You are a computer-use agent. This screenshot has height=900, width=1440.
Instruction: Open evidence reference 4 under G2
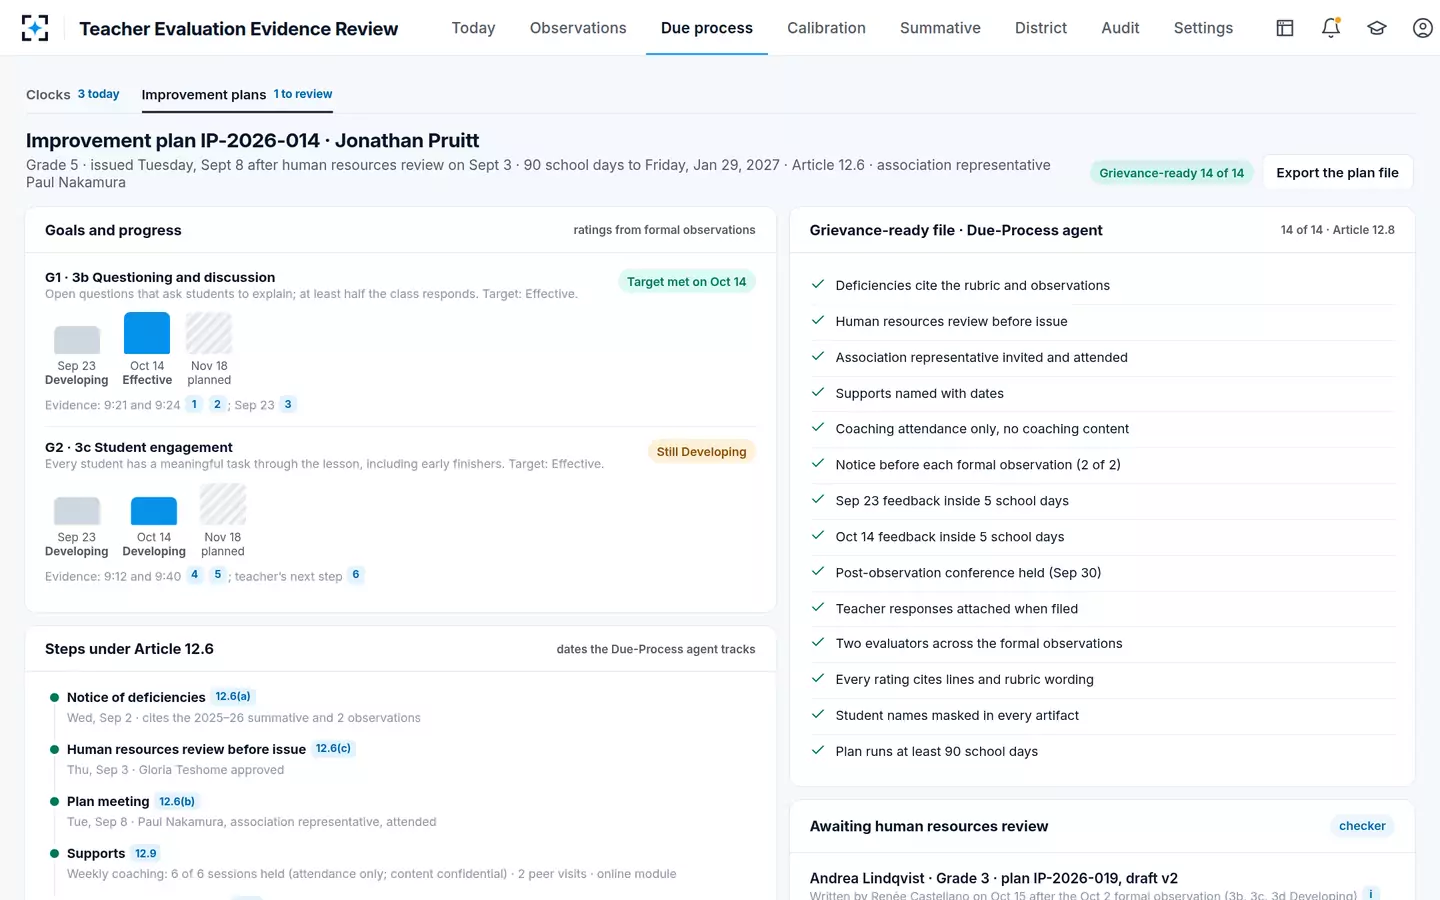[x=195, y=575]
